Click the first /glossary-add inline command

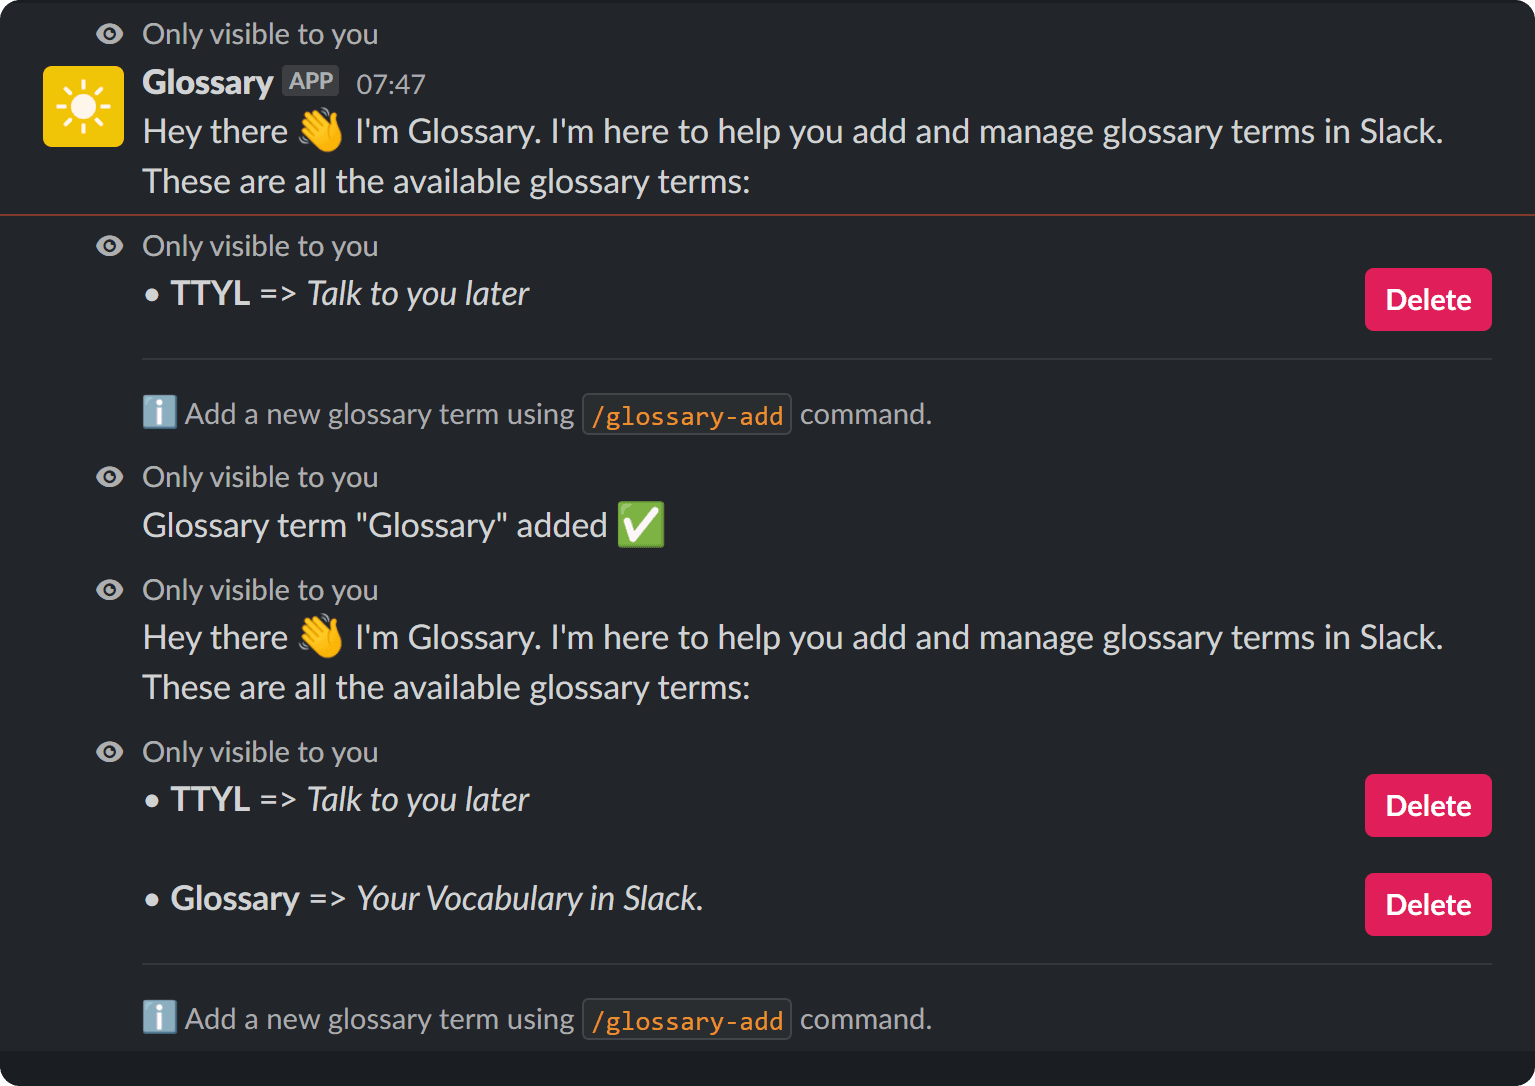pos(686,414)
